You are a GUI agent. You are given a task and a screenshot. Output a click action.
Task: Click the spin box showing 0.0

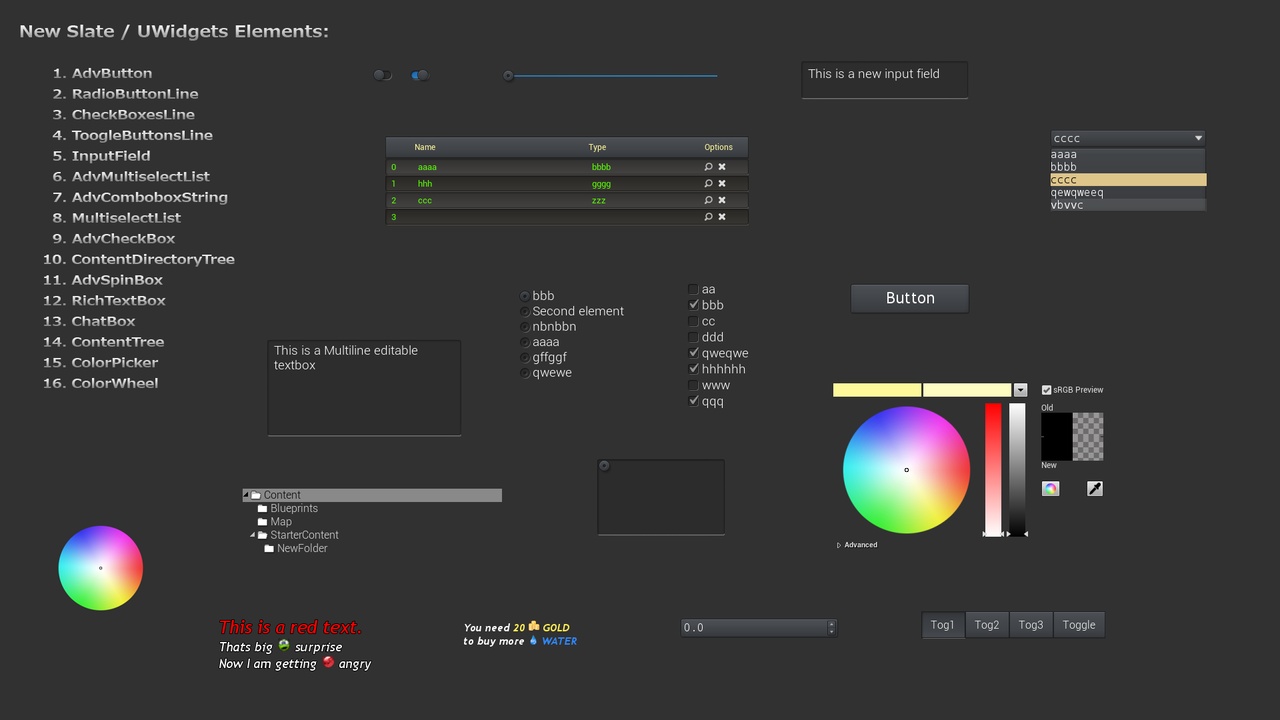759,627
